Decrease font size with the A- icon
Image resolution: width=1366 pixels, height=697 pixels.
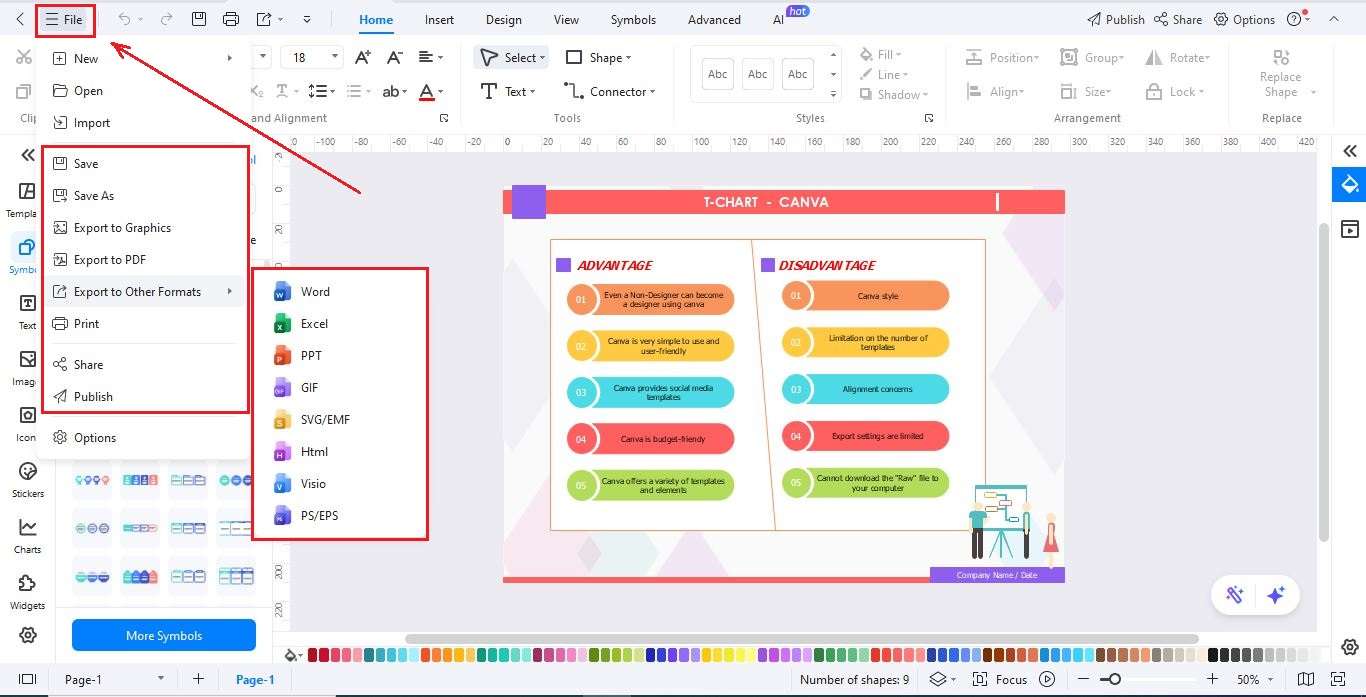[x=395, y=57]
